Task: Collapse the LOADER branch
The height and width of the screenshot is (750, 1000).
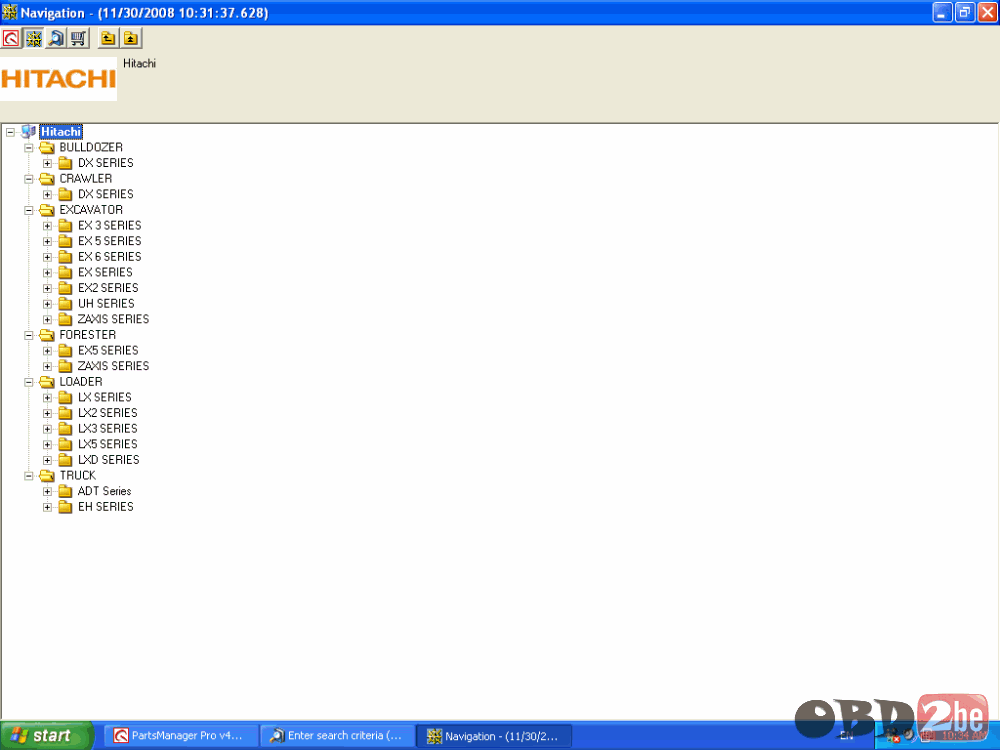Action: coord(29,383)
